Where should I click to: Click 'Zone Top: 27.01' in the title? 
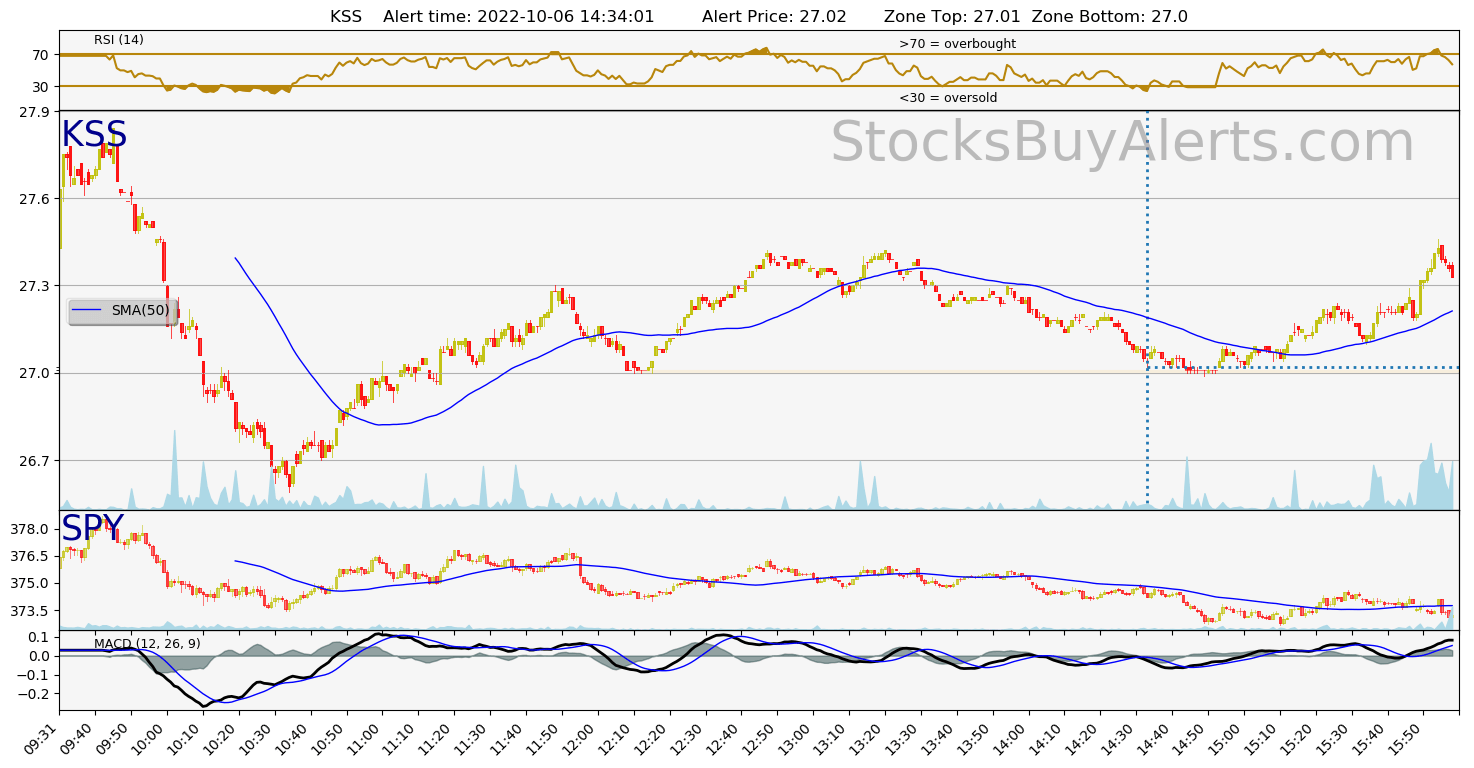tap(952, 17)
